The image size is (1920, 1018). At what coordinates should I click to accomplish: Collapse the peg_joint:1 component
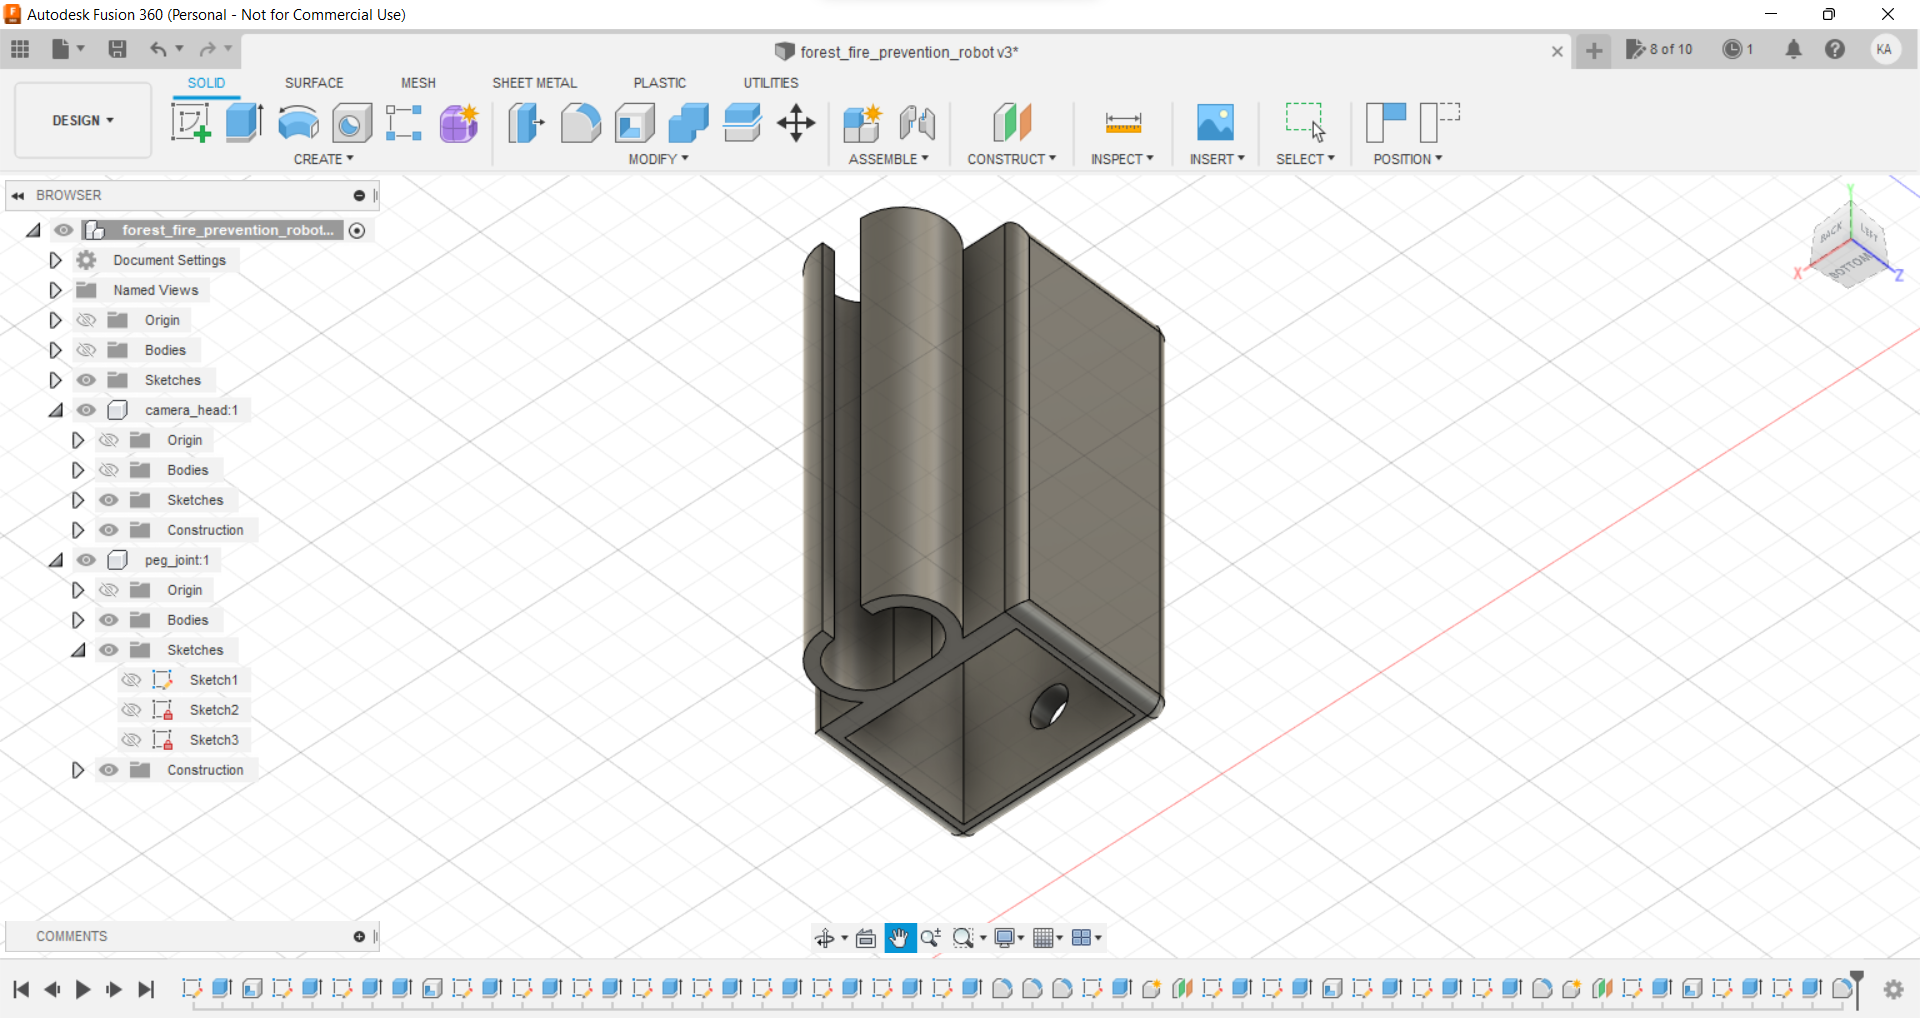55,560
